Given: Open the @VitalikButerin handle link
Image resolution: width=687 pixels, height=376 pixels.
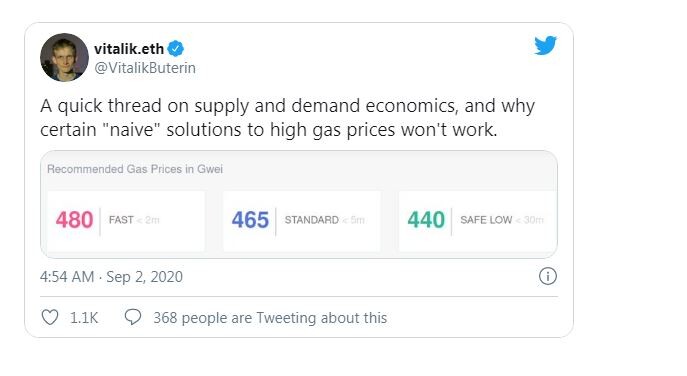Looking at the screenshot, I should (145, 68).
